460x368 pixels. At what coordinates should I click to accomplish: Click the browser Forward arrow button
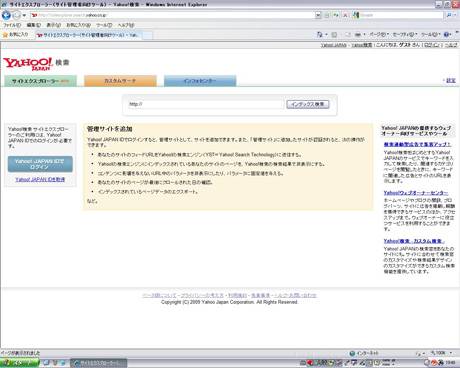click(x=16, y=15)
